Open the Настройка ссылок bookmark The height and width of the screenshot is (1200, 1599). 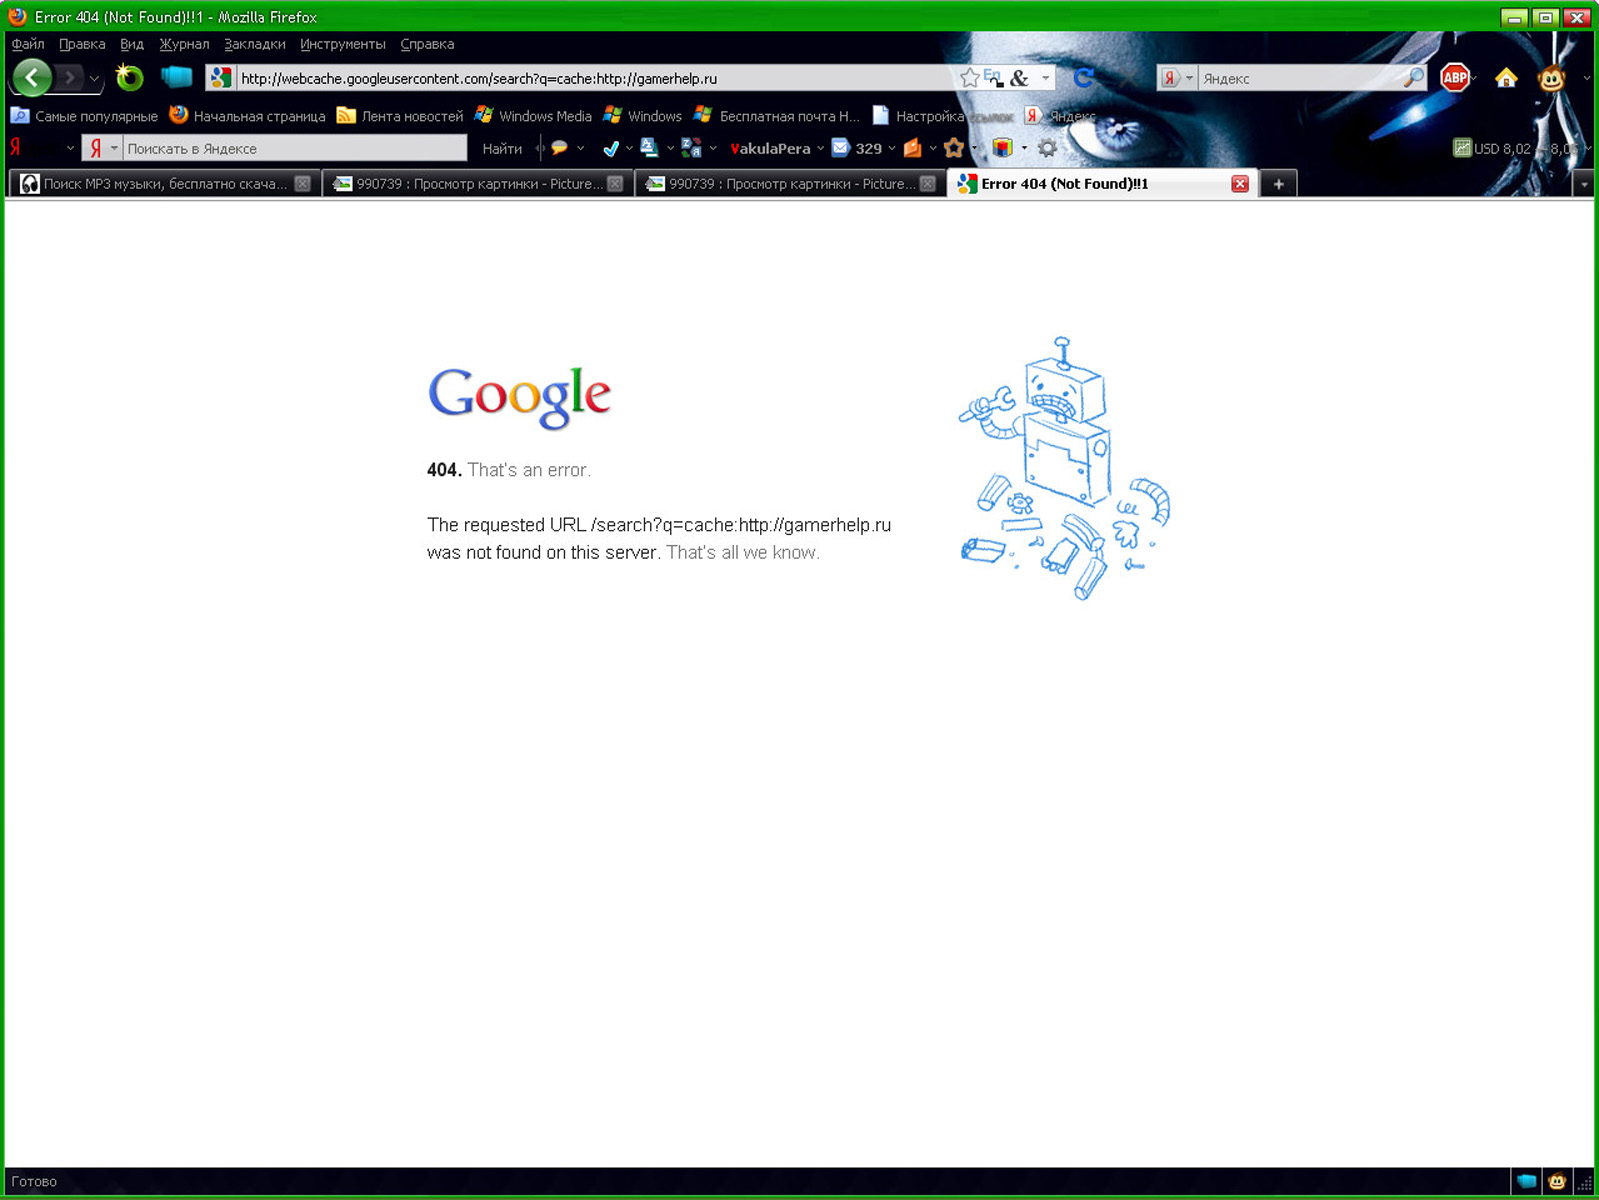click(x=943, y=116)
